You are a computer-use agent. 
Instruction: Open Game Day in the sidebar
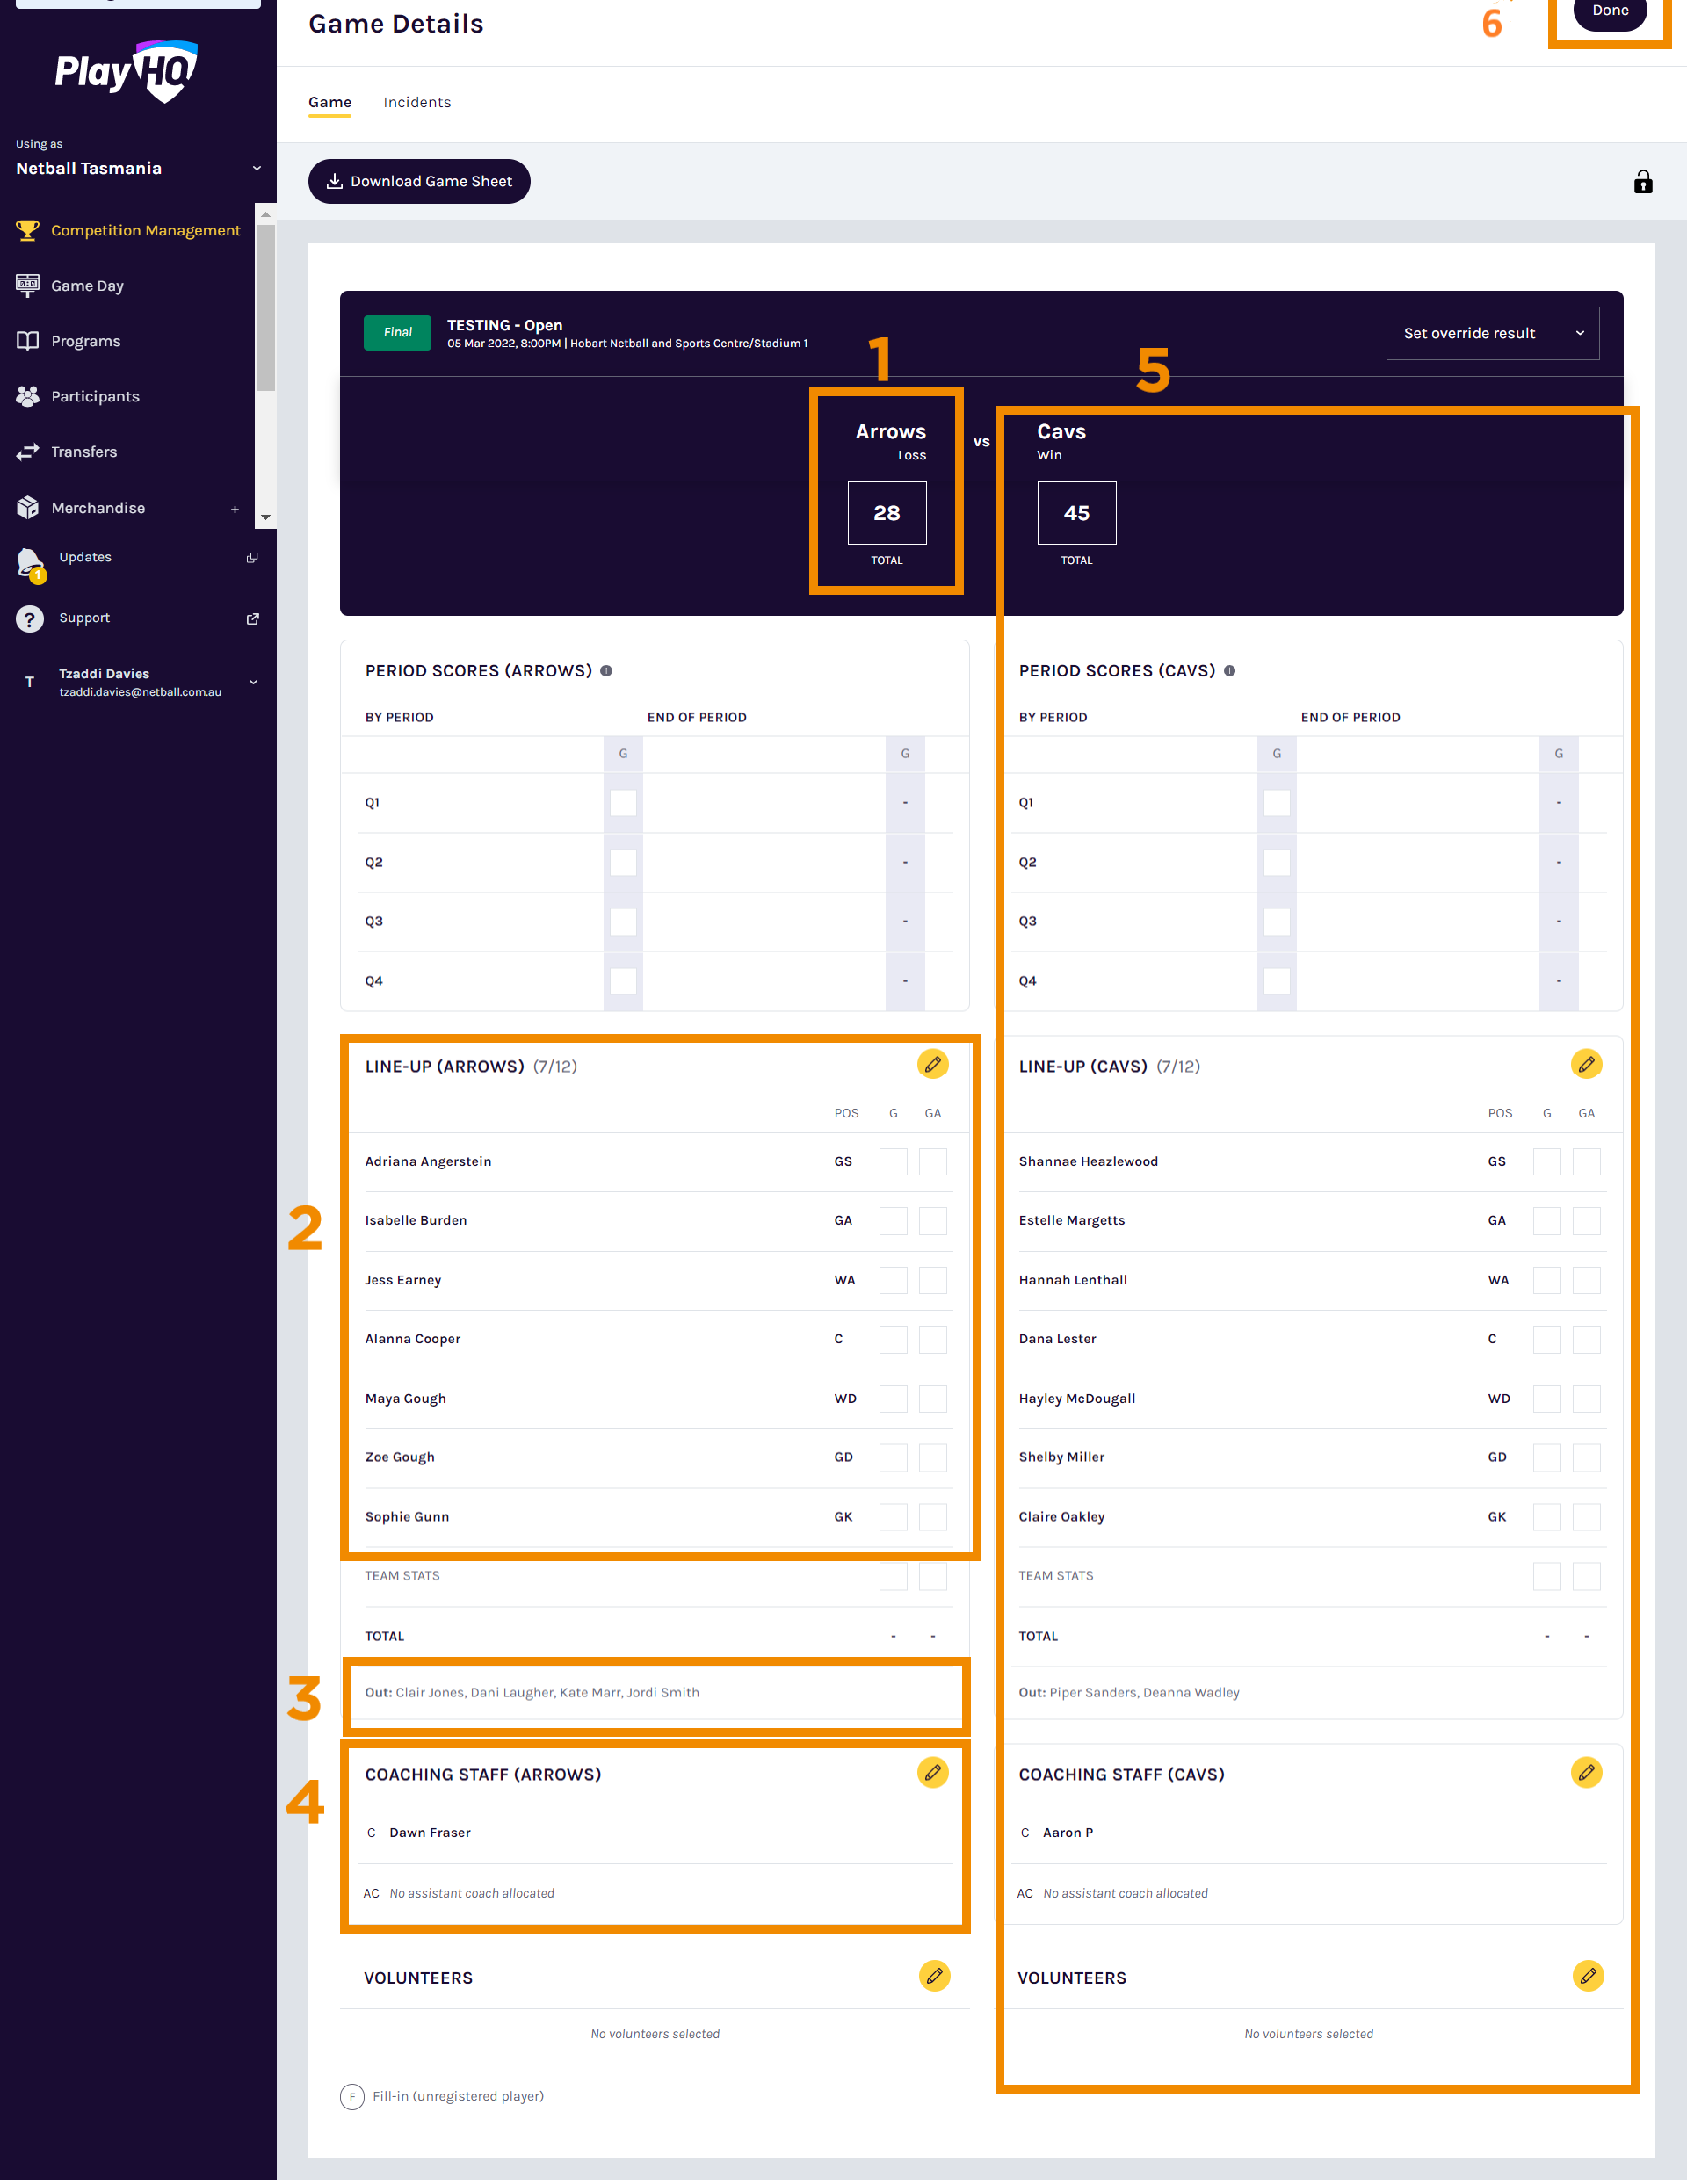pyautogui.click(x=87, y=286)
